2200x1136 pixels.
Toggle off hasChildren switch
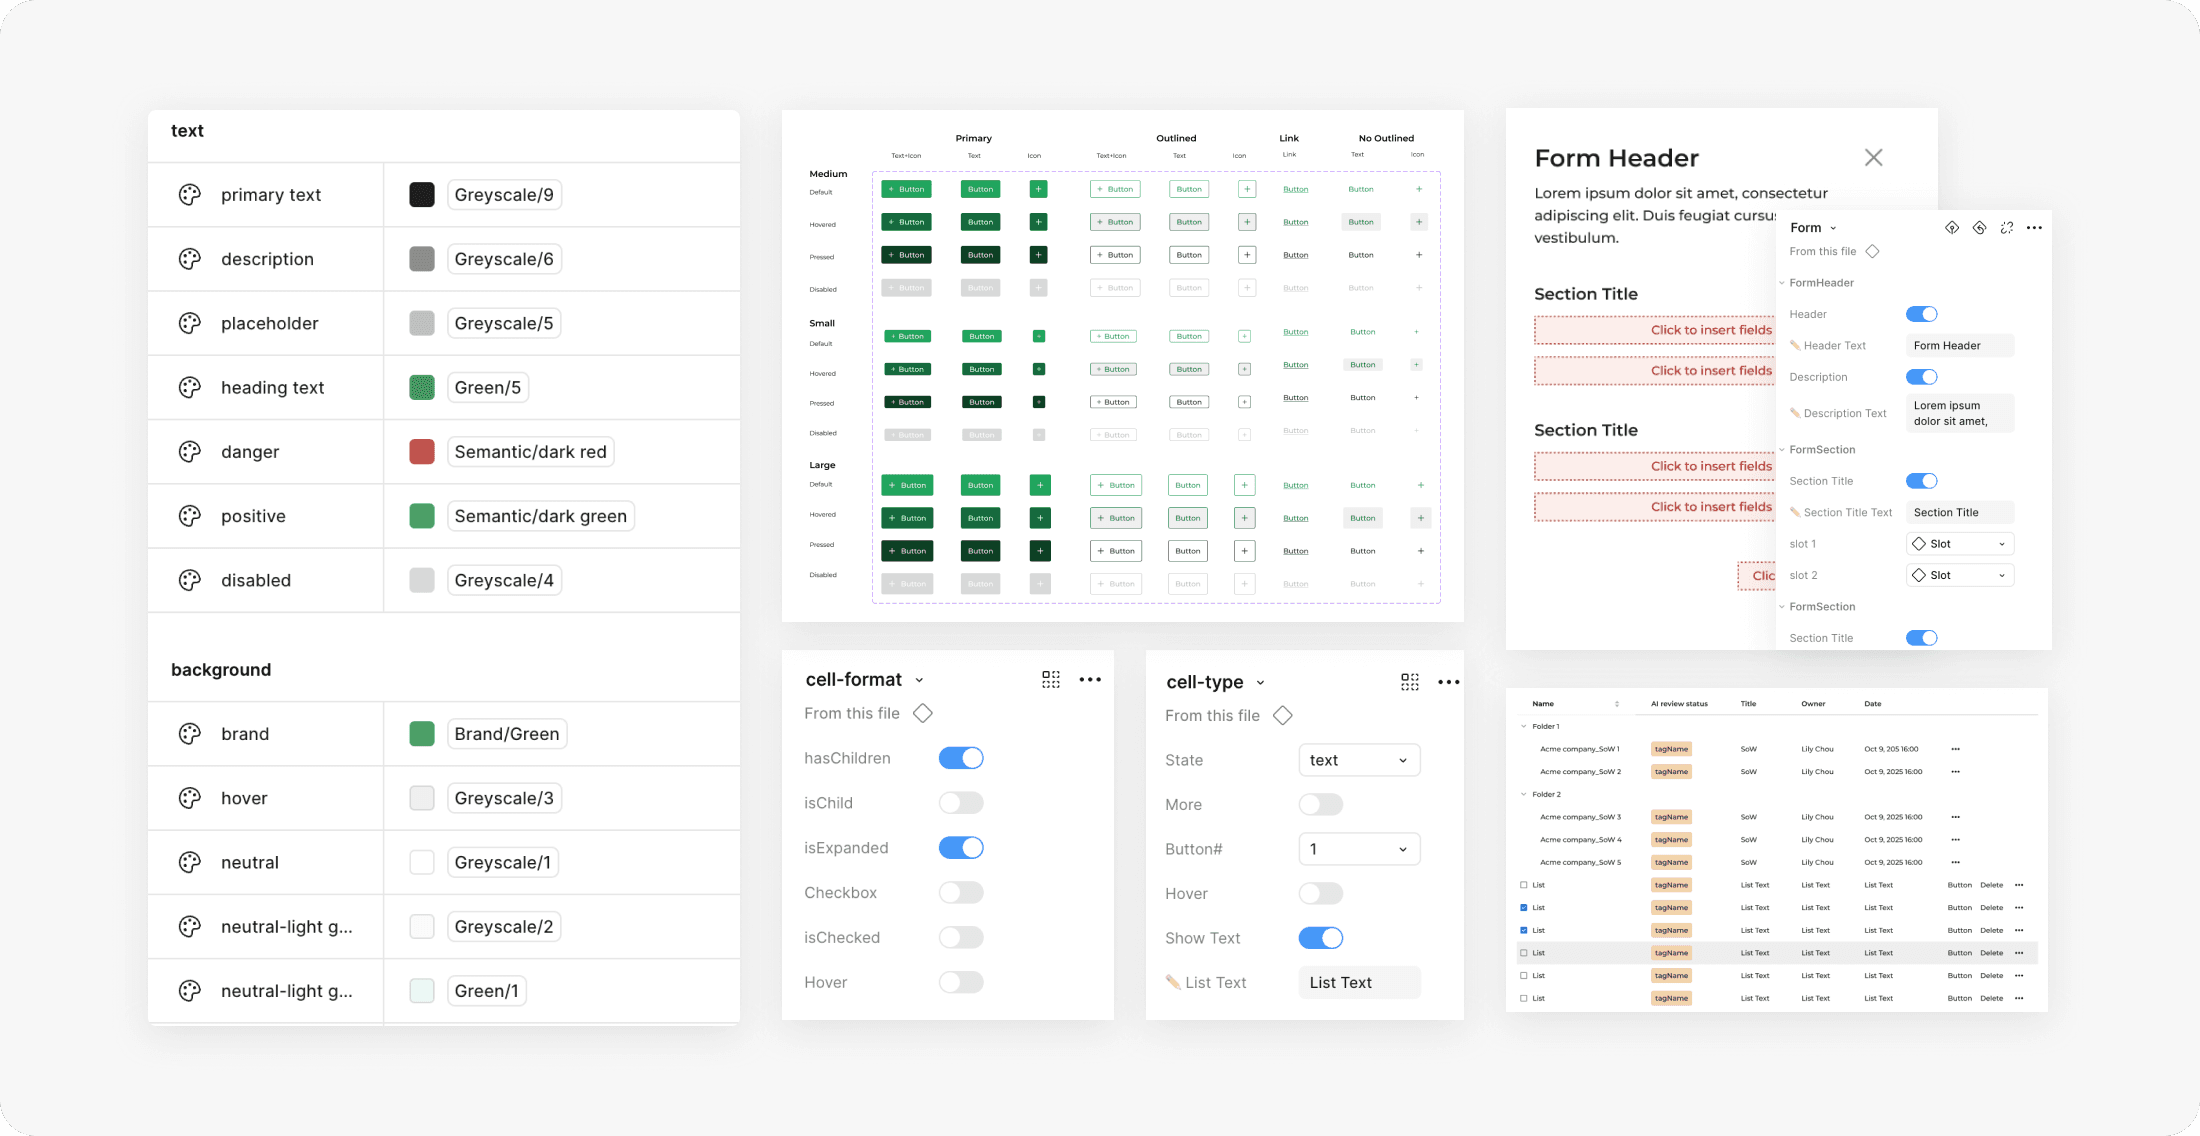pyautogui.click(x=961, y=758)
